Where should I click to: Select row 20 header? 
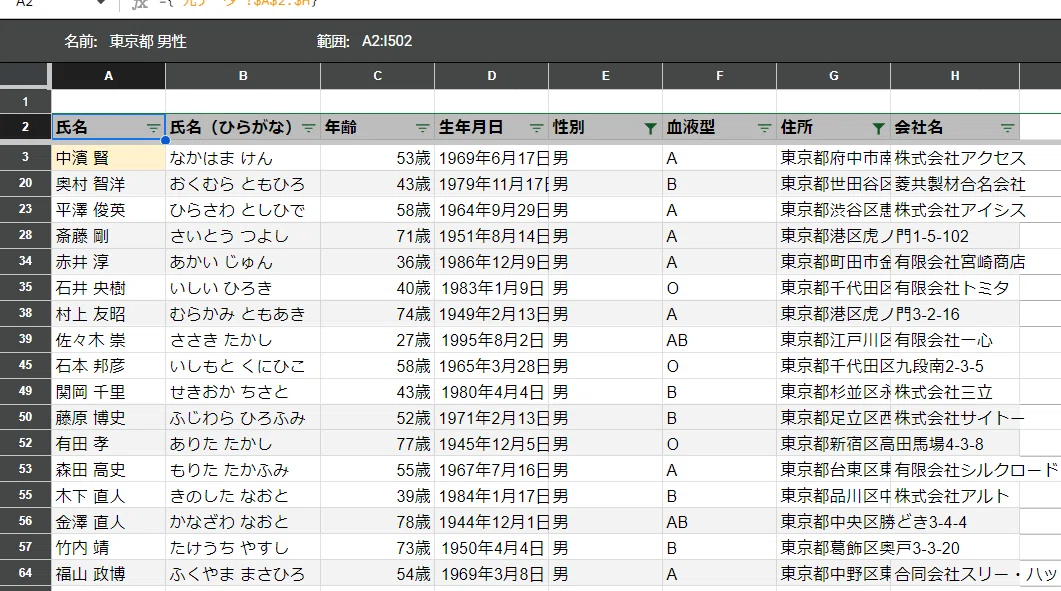25,183
